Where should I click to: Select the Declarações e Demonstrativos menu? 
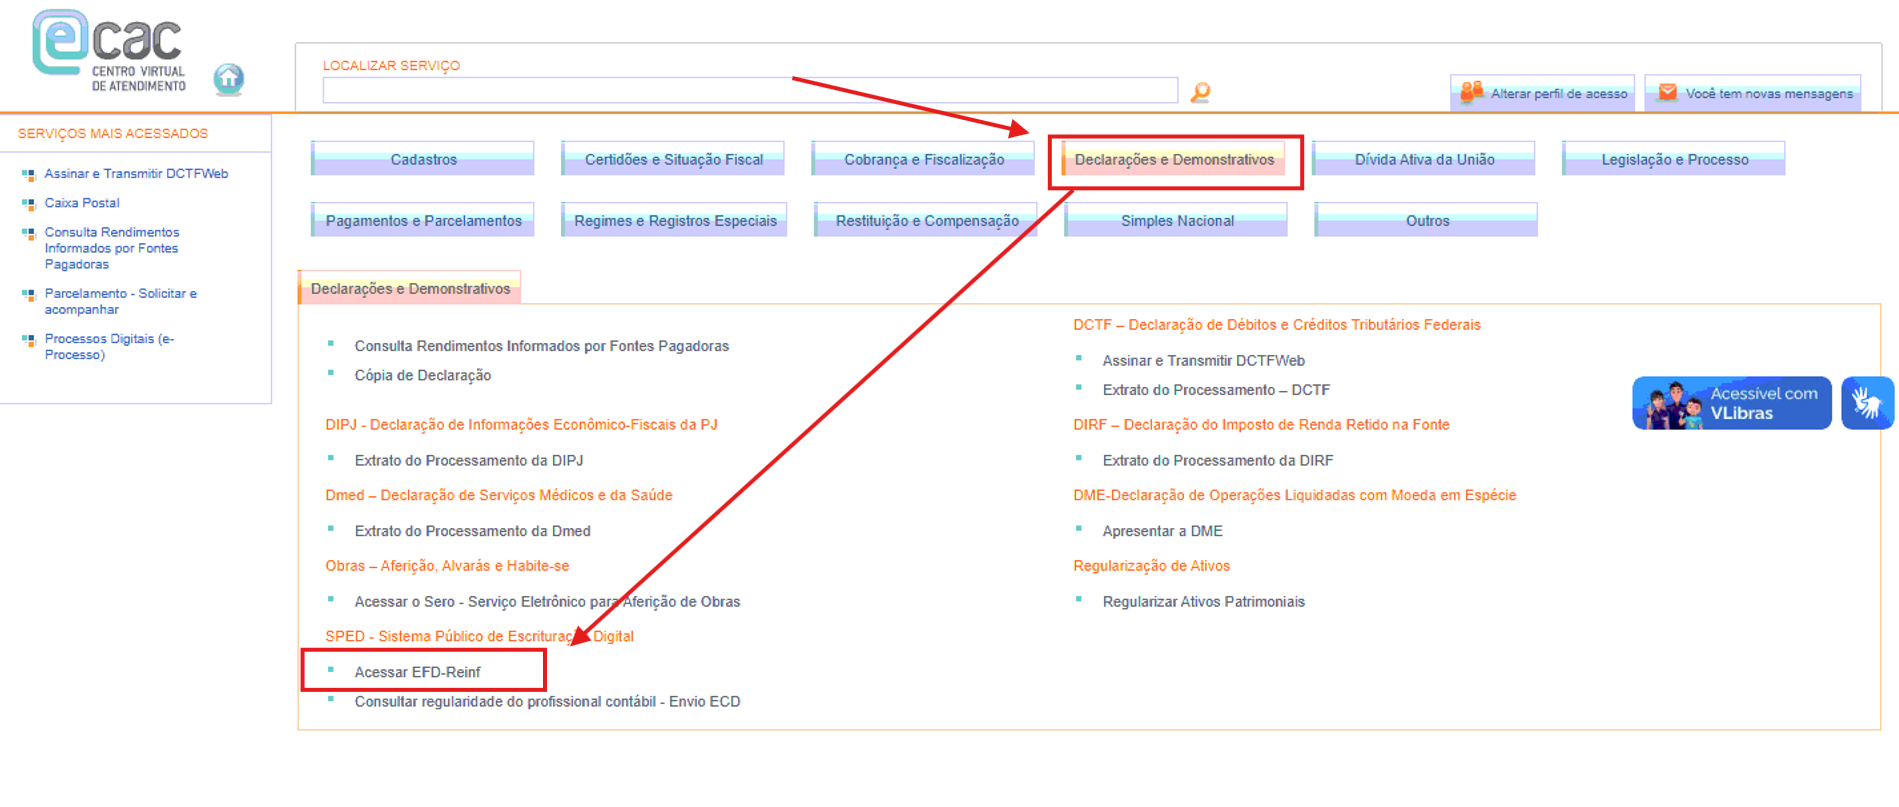[1174, 159]
